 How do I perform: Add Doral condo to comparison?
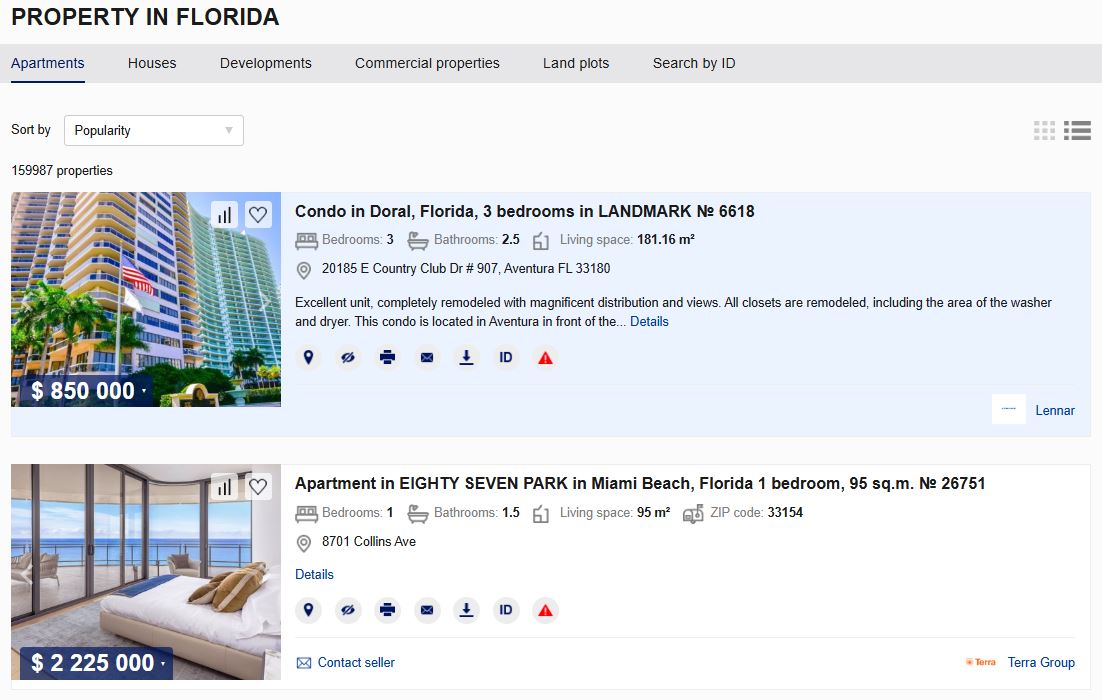click(x=224, y=214)
